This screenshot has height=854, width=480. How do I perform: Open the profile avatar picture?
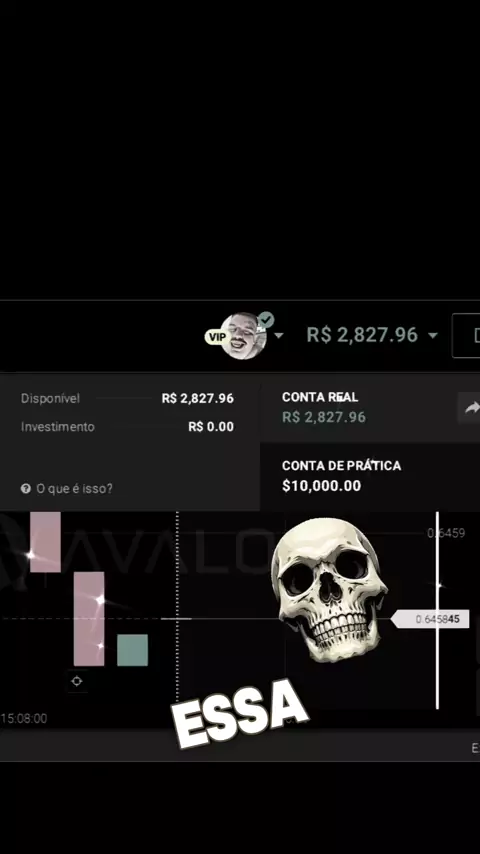pyautogui.click(x=244, y=337)
